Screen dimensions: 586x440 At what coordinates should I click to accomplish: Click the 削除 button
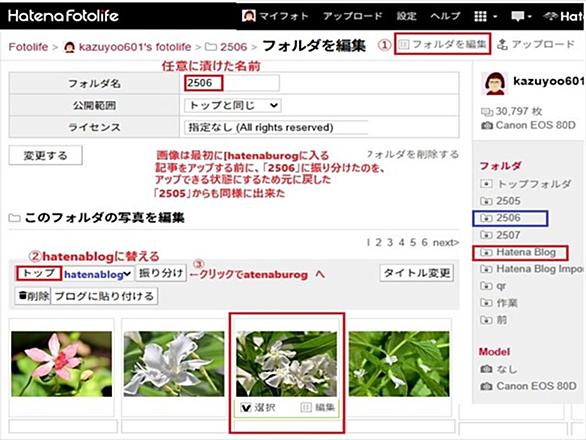pyautogui.click(x=33, y=296)
